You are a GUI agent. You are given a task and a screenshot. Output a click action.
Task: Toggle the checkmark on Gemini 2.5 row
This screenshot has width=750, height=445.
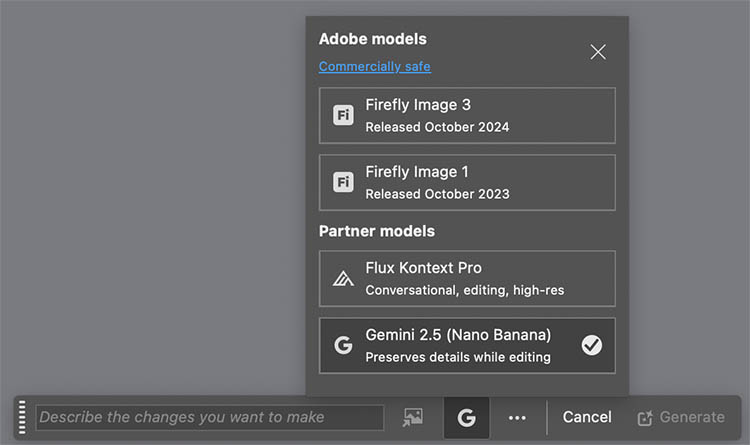click(591, 346)
